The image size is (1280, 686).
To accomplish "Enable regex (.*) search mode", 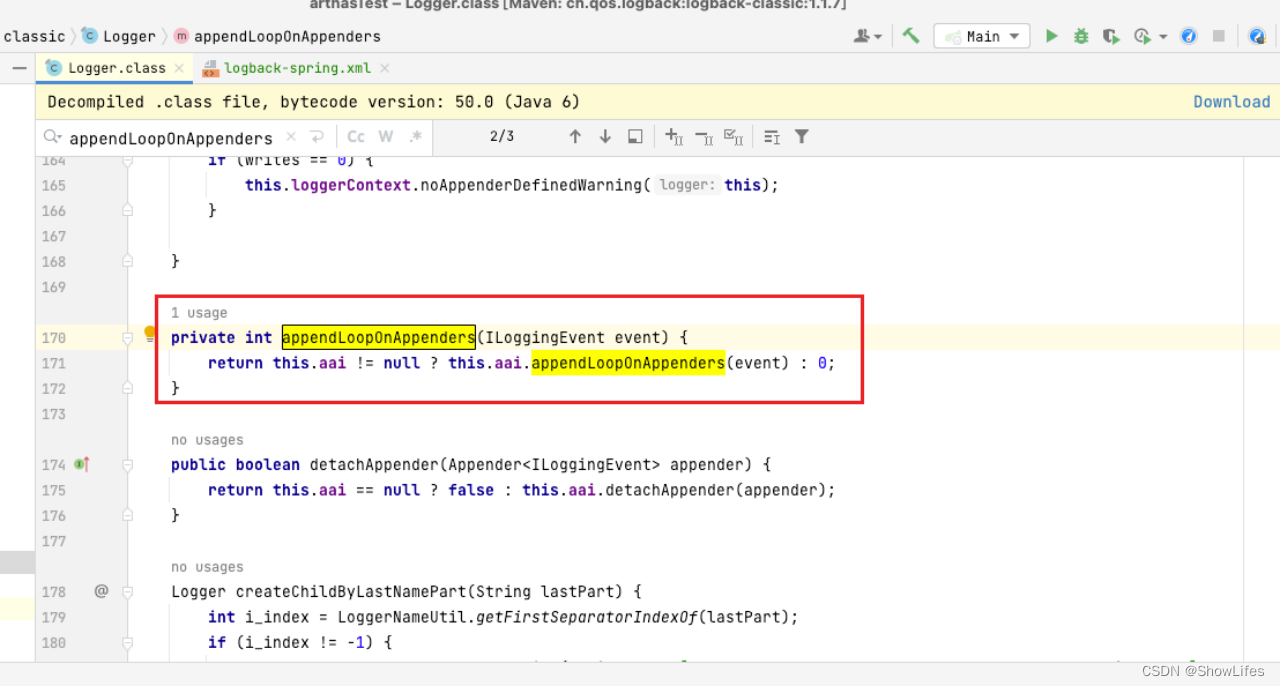I will [416, 136].
